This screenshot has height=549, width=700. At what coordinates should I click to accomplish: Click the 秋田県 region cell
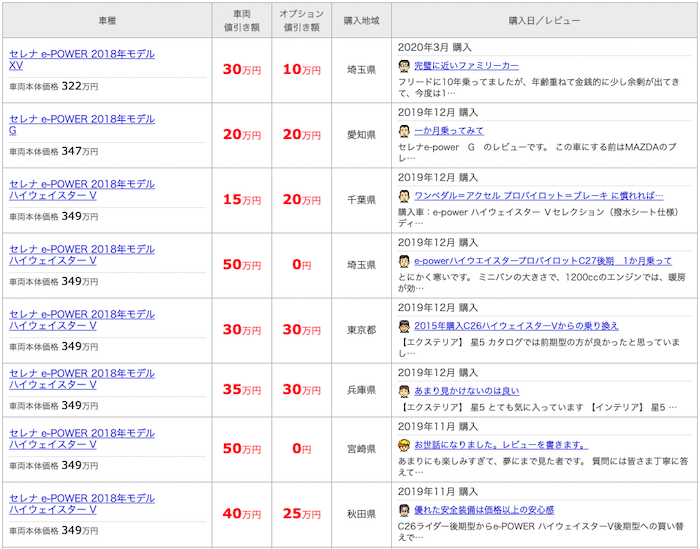[361, 514]
